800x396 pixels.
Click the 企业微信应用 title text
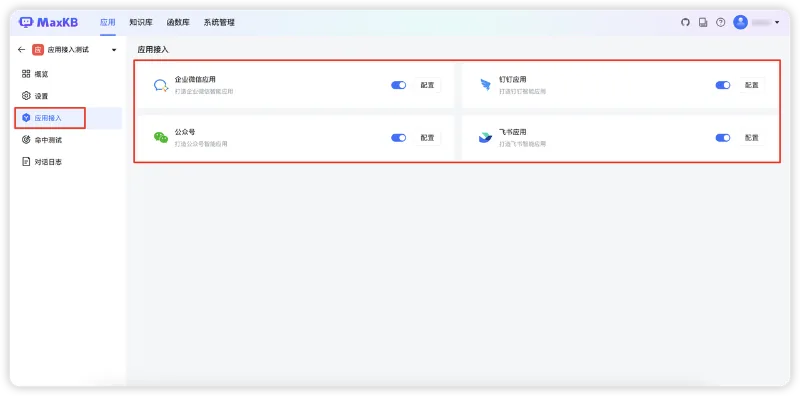coord(195,80)
